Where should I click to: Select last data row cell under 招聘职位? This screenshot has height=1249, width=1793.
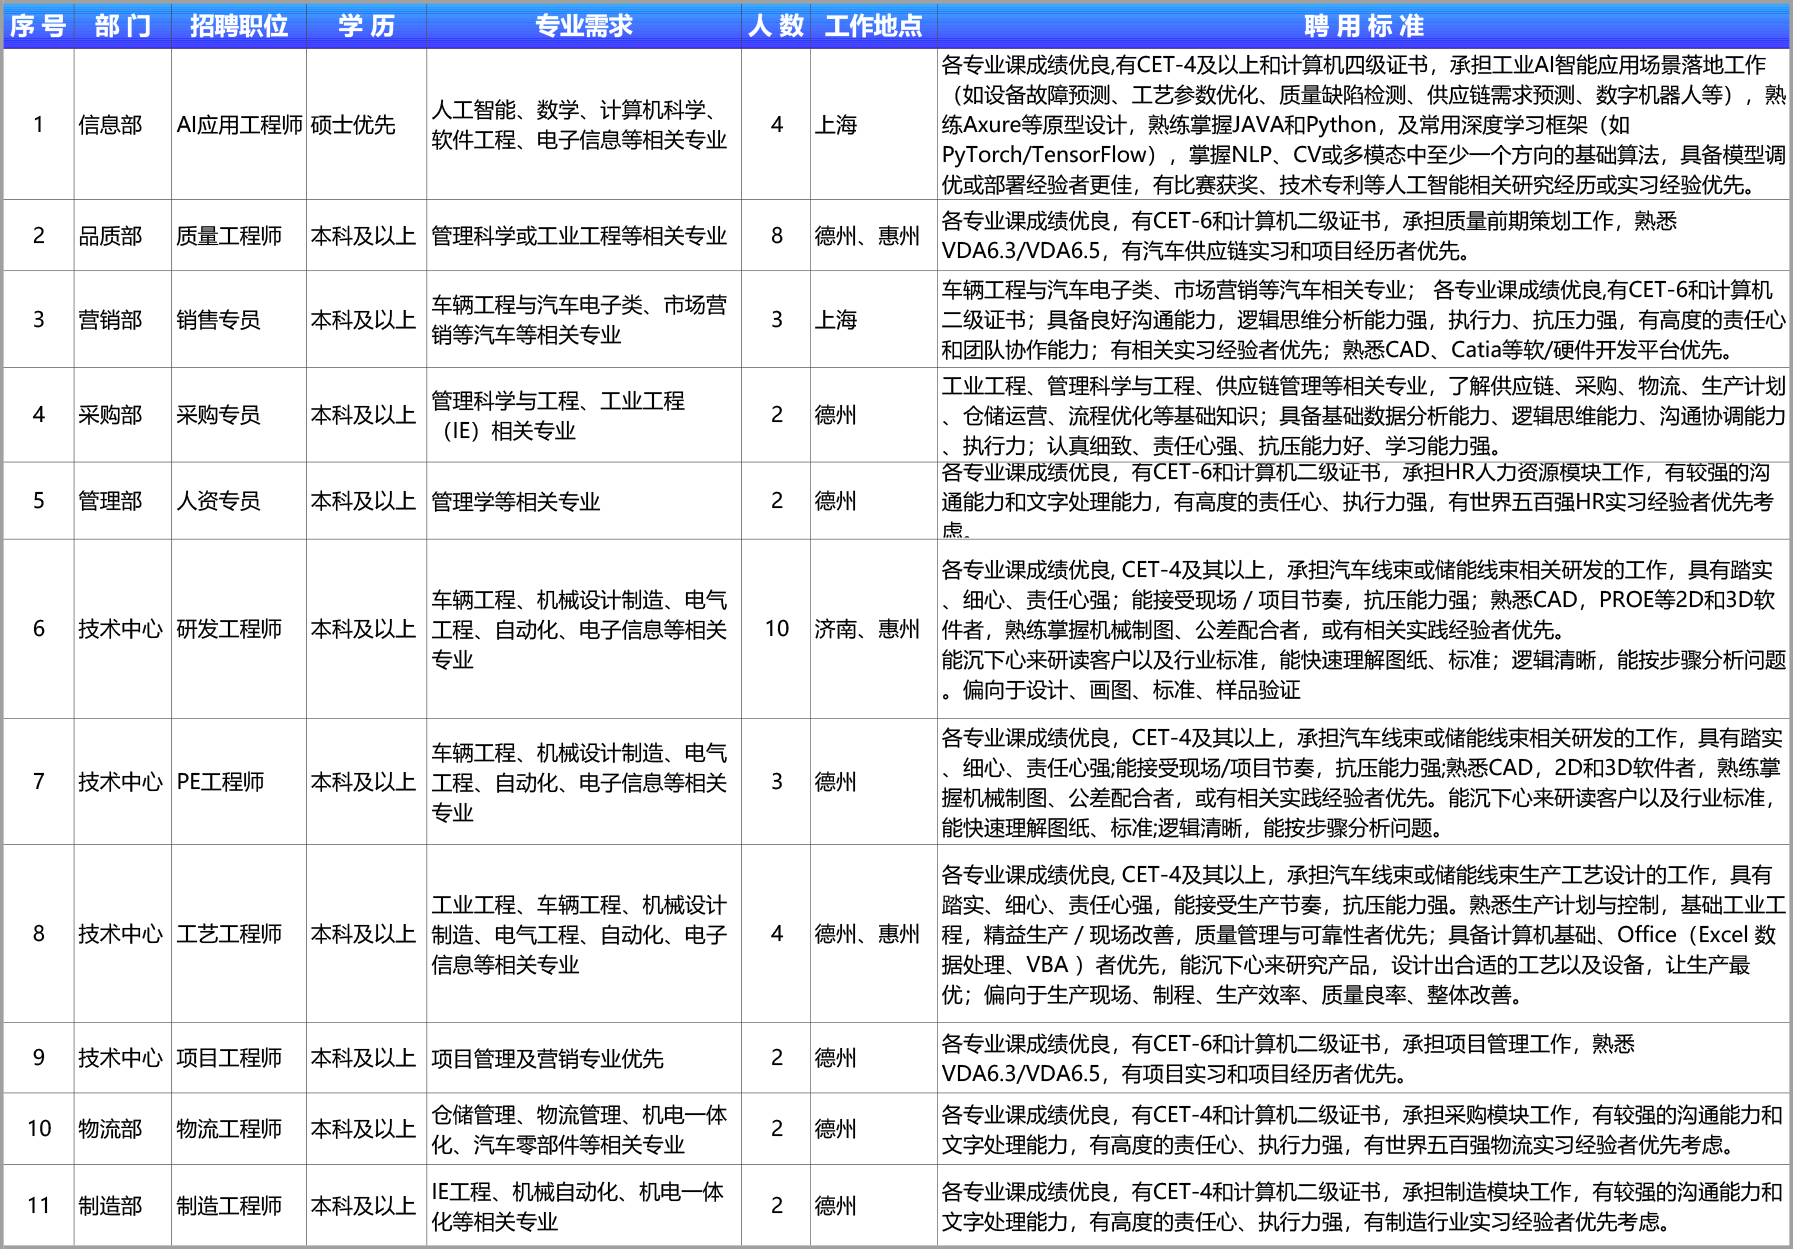[x=239, y=1205]
